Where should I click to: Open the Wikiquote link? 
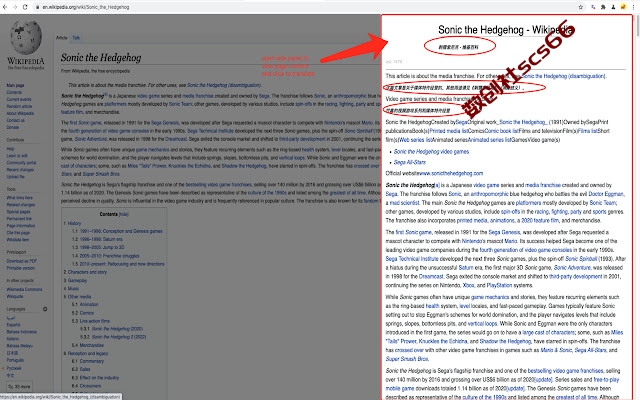[15, 296]
